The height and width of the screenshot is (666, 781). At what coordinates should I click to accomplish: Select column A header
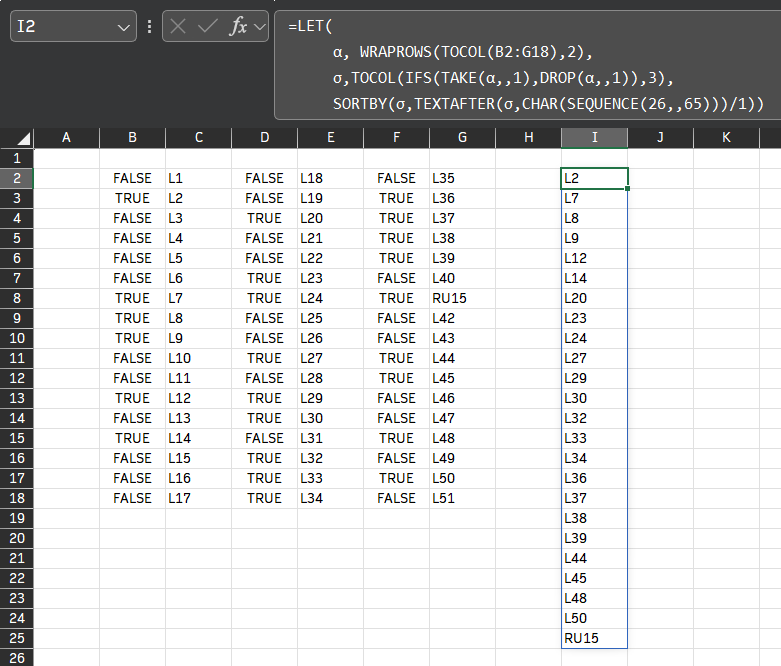pyautogui.click(x=66, y=138)
